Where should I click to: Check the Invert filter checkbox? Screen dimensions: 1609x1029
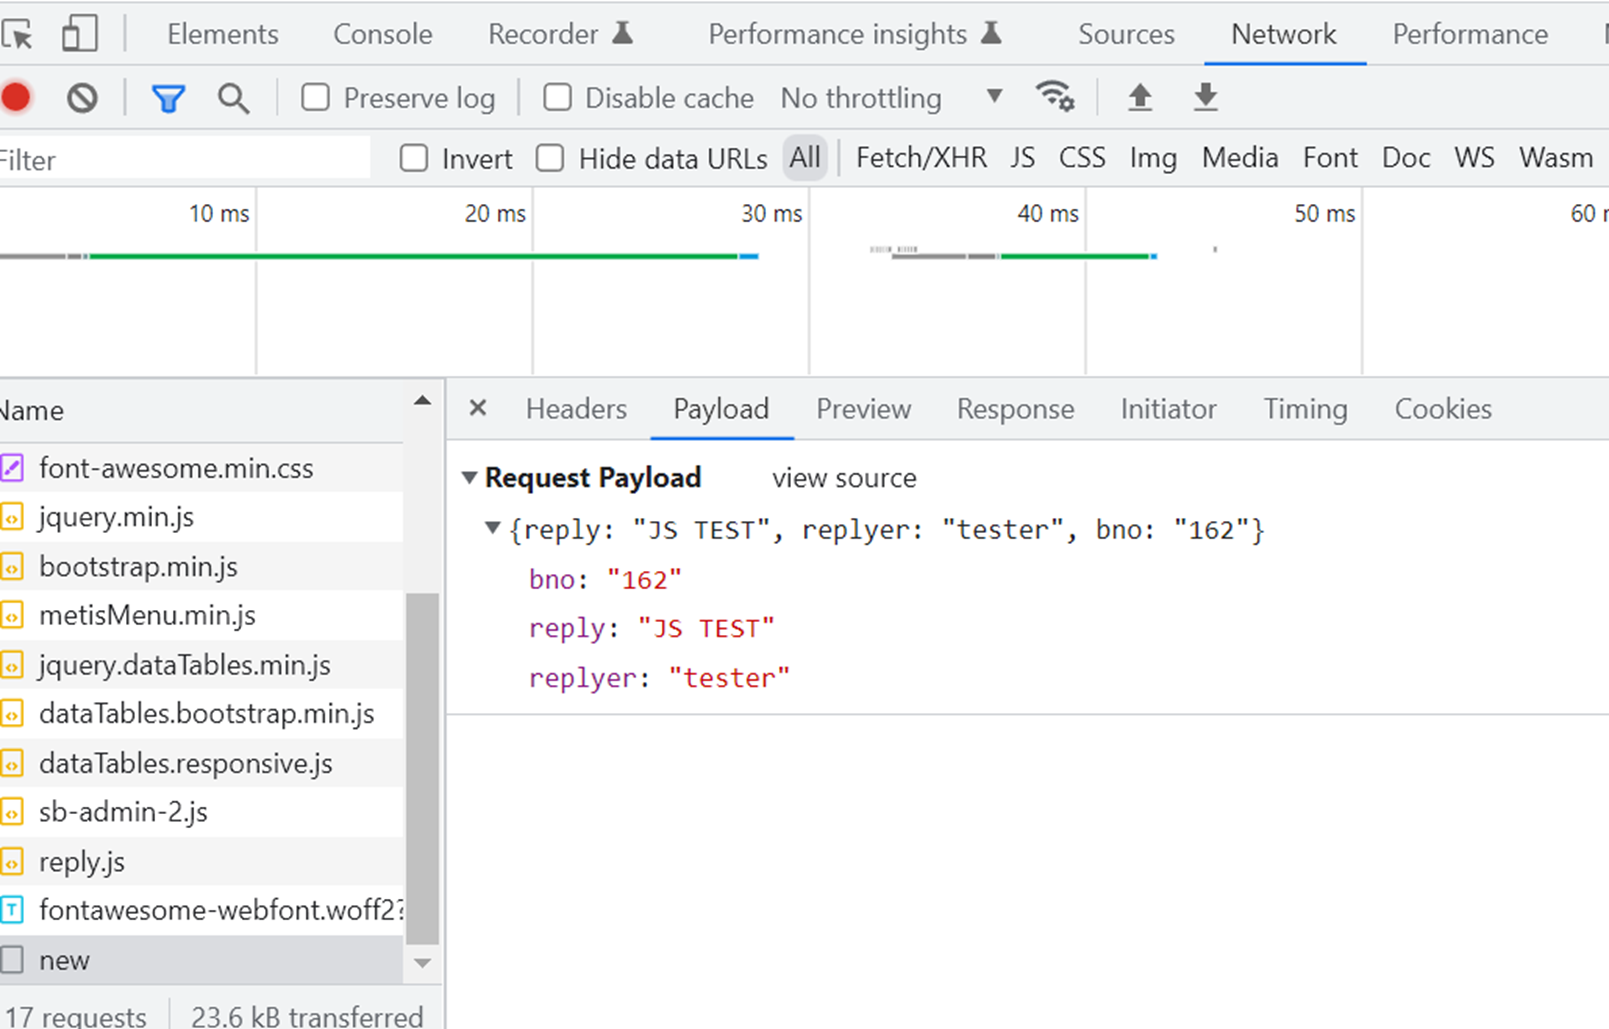click(x=414, y=158)
